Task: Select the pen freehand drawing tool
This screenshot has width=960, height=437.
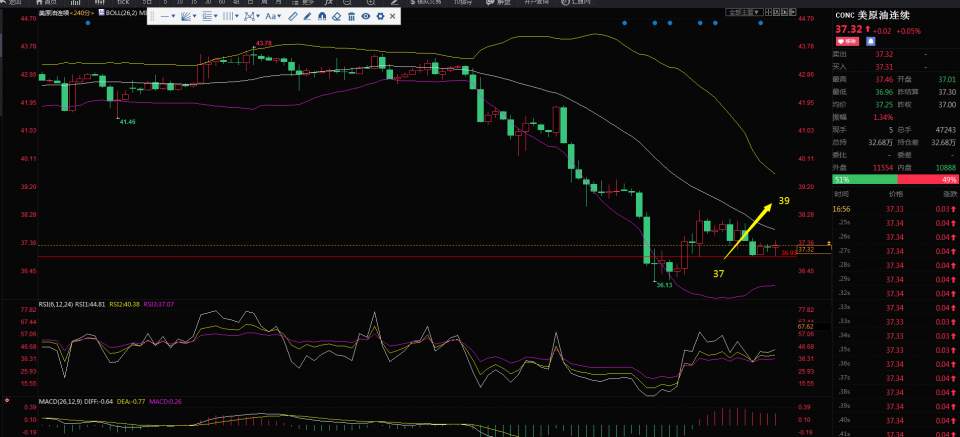Action: [x=307, y=16]
